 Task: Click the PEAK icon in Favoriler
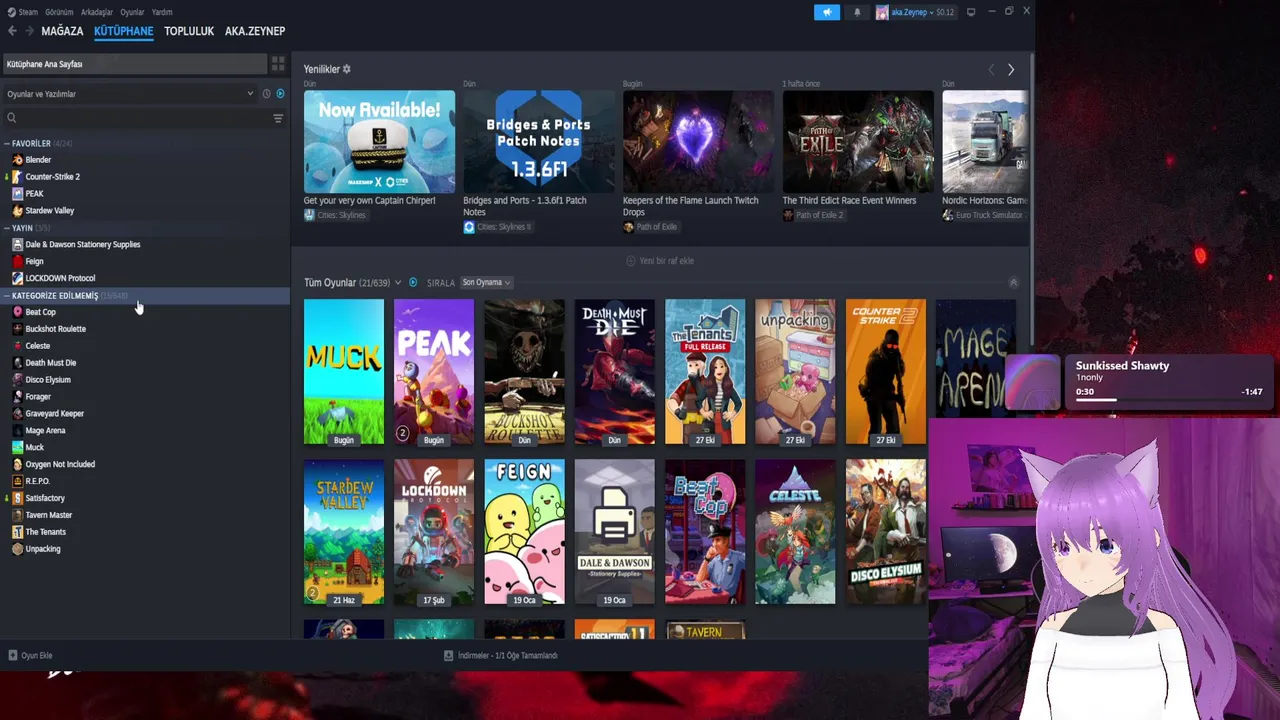click(x=17, y=194)
